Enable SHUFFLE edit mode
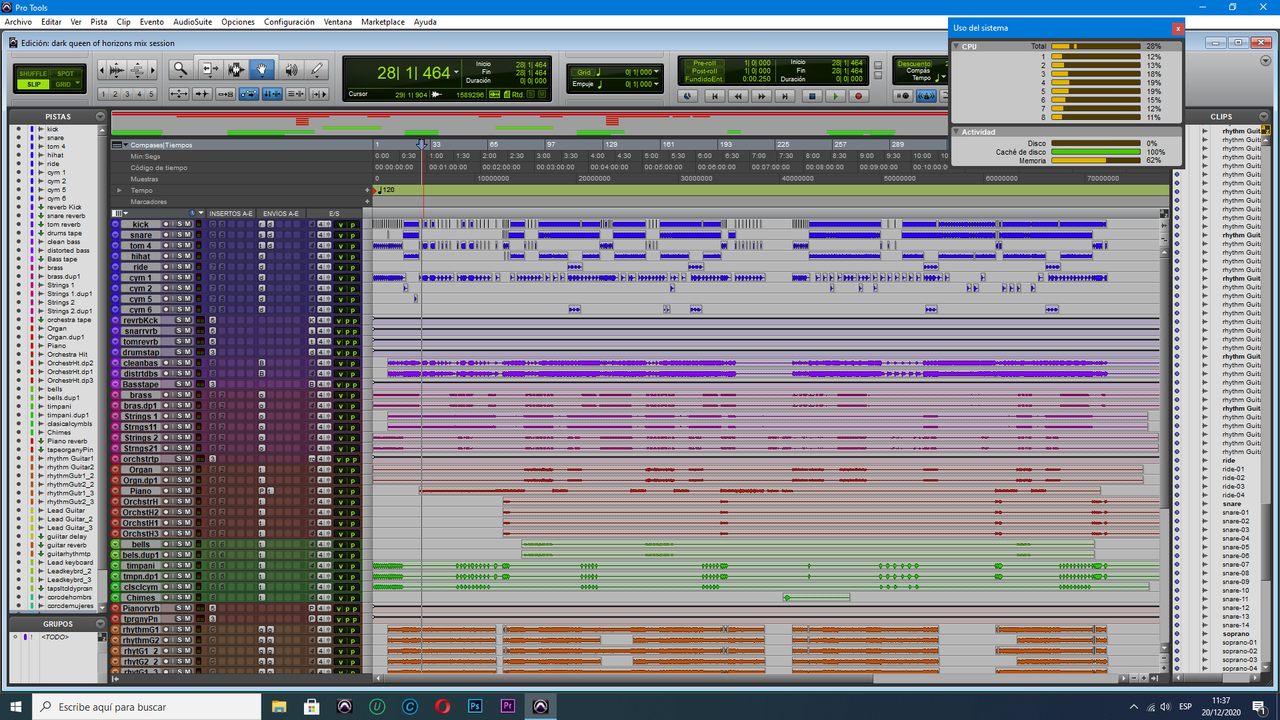 (x=33, y=73)
